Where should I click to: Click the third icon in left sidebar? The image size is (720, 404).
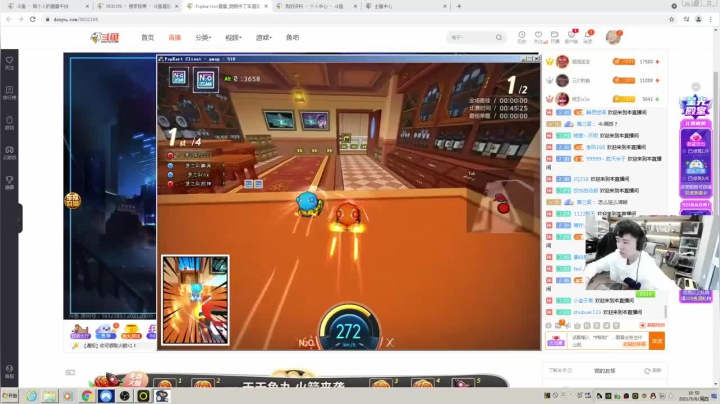coord(9,122)
